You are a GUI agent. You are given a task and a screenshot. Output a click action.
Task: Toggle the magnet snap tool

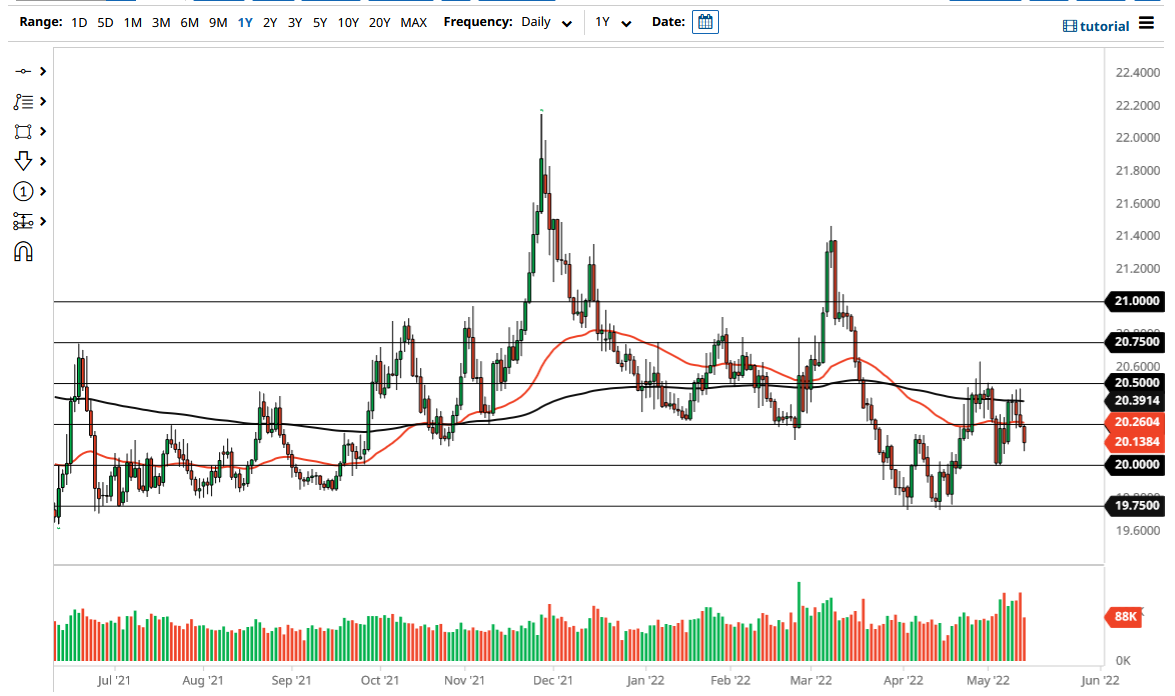point(22,250)
